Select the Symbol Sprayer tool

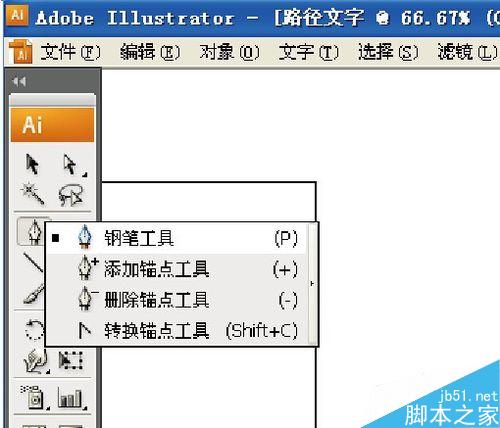[x=34, y=398]
